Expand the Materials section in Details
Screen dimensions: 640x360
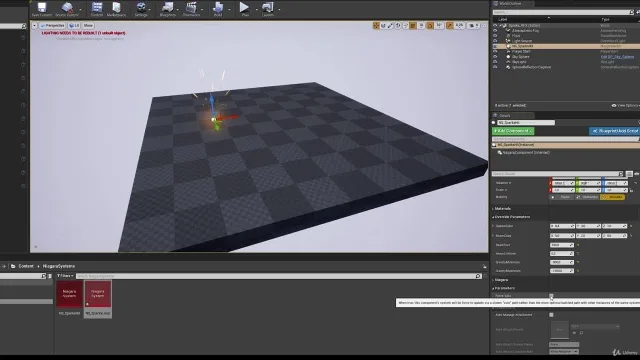click(502, 209)
